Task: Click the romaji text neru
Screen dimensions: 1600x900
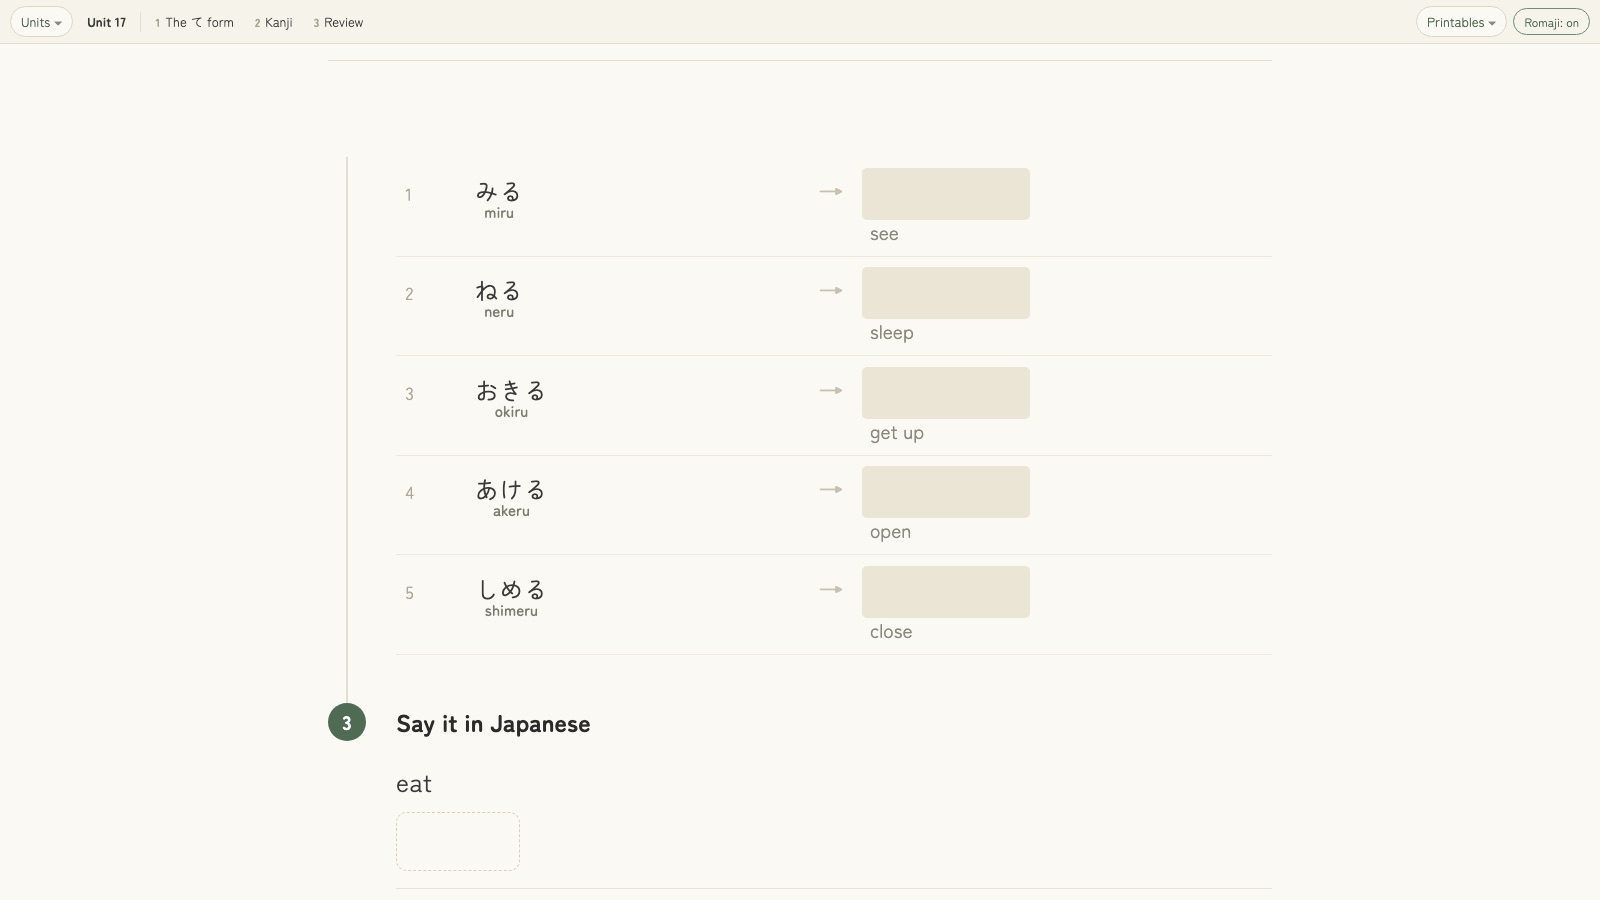Action: pos(499,312)
